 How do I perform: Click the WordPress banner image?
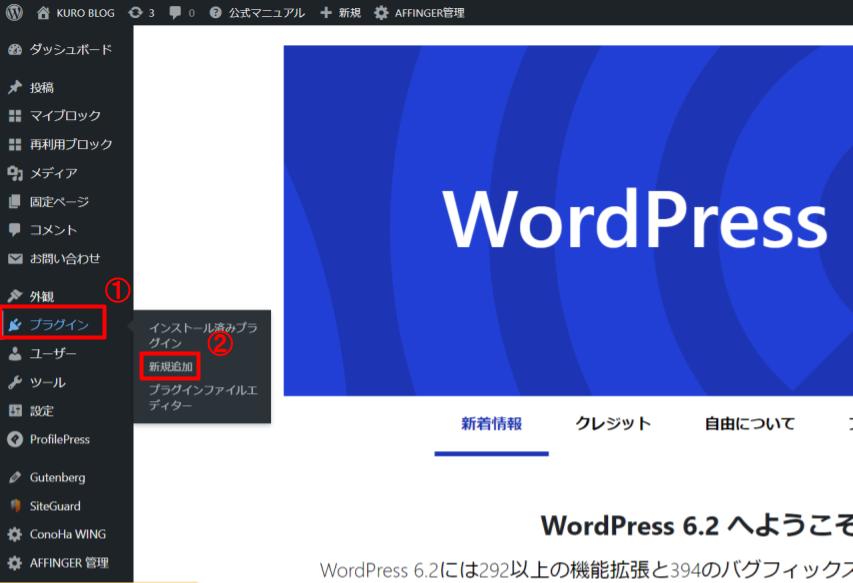tap(568, 221)
